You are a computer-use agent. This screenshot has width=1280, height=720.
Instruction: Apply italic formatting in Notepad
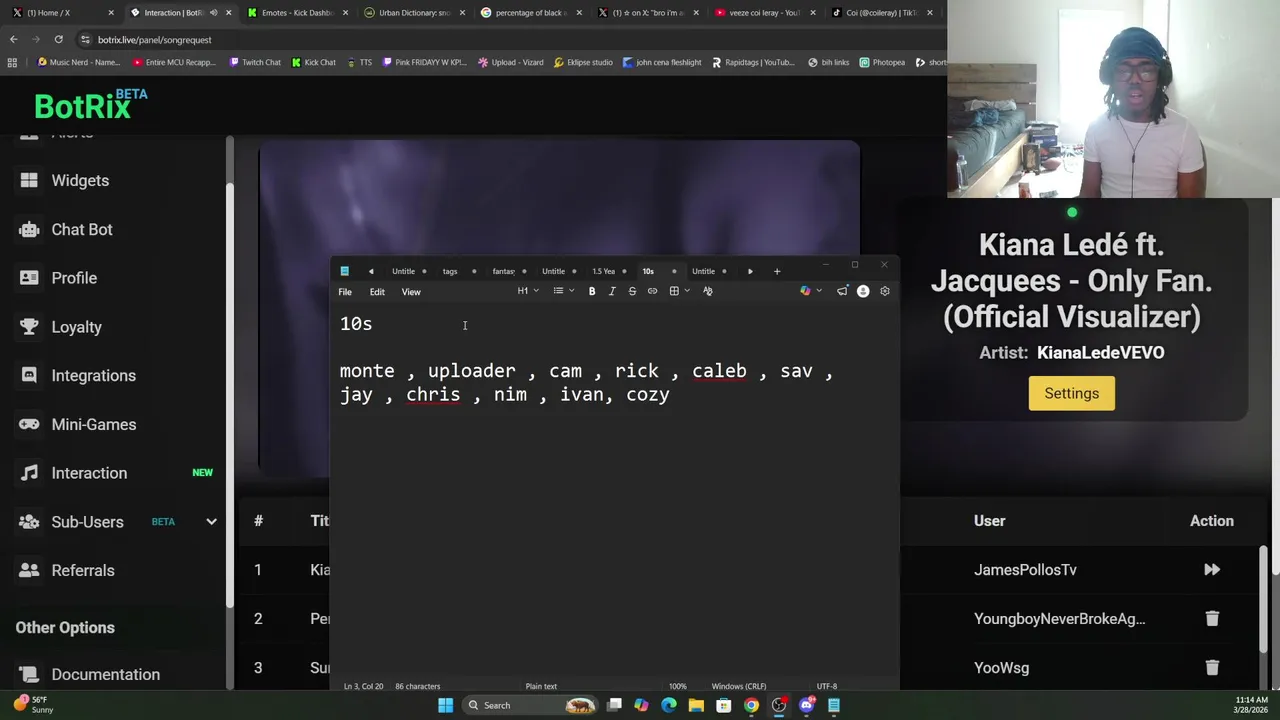(612, 291)
